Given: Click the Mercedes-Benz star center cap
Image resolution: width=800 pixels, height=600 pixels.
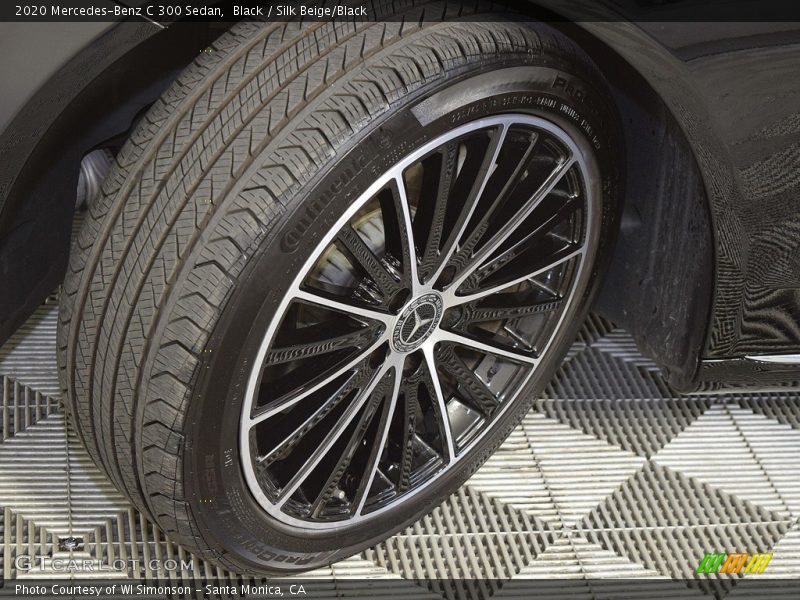Looking at the screenshot, I should pyautogui.click(x=416, y=322).
